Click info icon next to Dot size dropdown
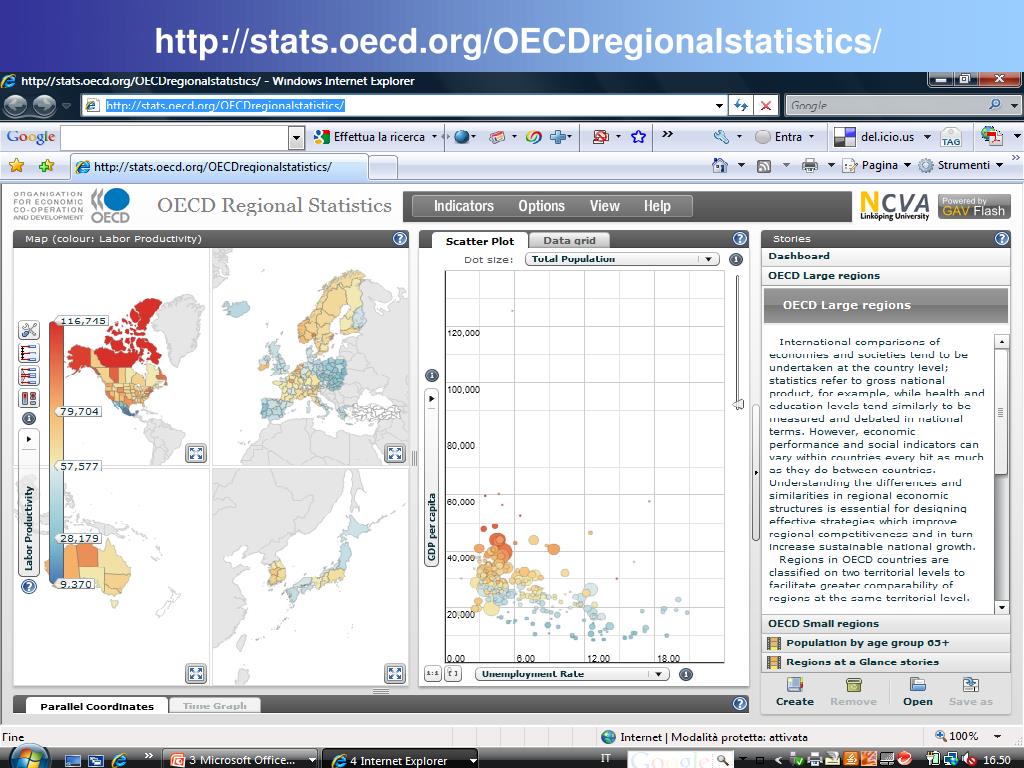 click(x=735, y=260)
